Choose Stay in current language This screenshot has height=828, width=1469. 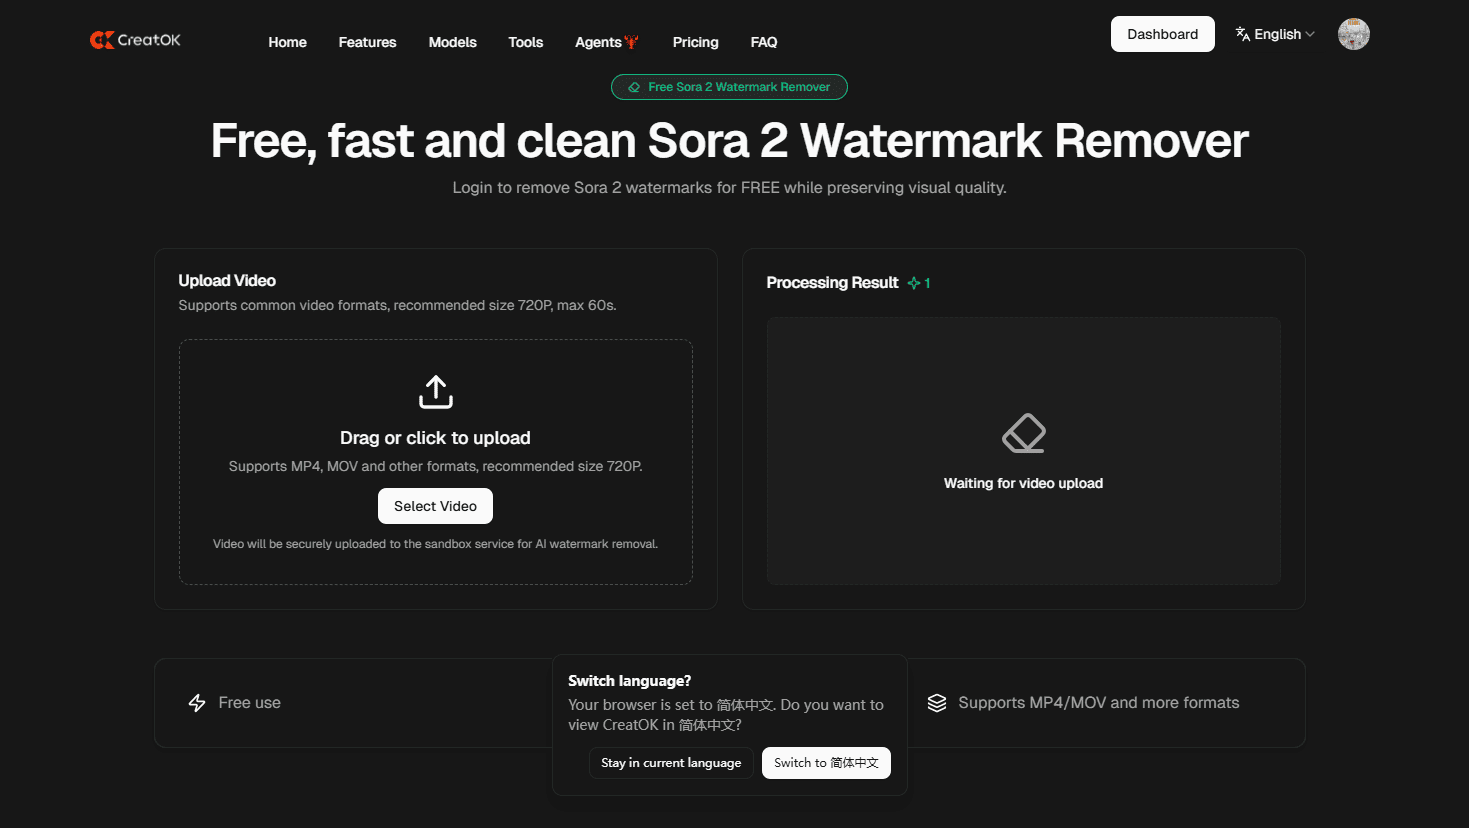point(671,763)
